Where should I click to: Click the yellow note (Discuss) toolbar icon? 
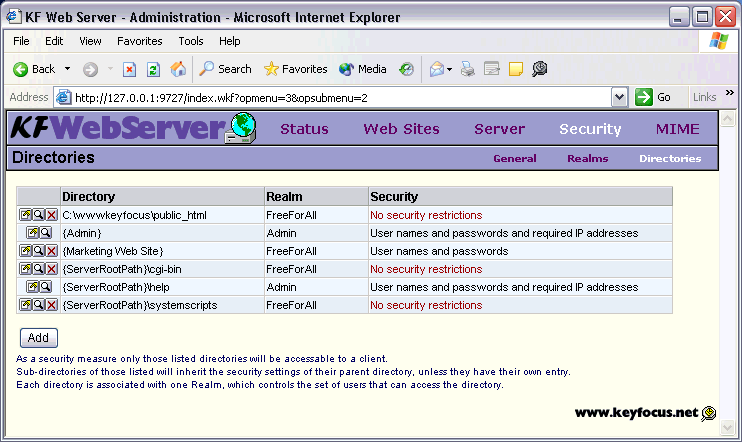[x=515, y=69]
